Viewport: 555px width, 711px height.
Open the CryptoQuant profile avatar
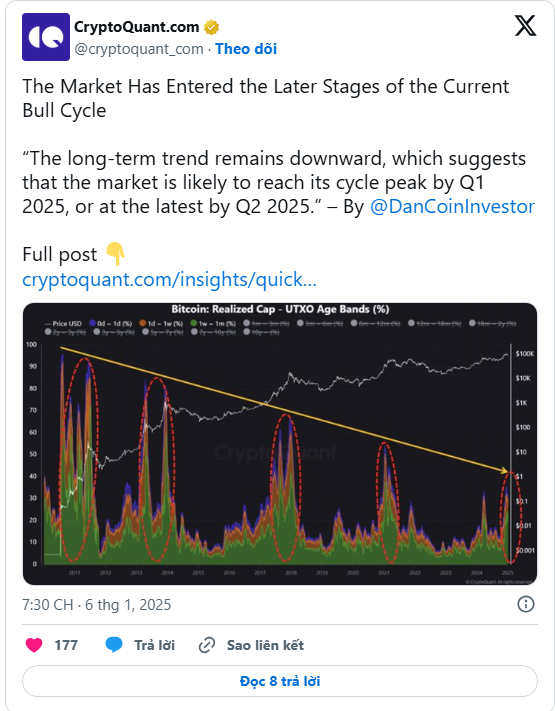tap(46, 37)
